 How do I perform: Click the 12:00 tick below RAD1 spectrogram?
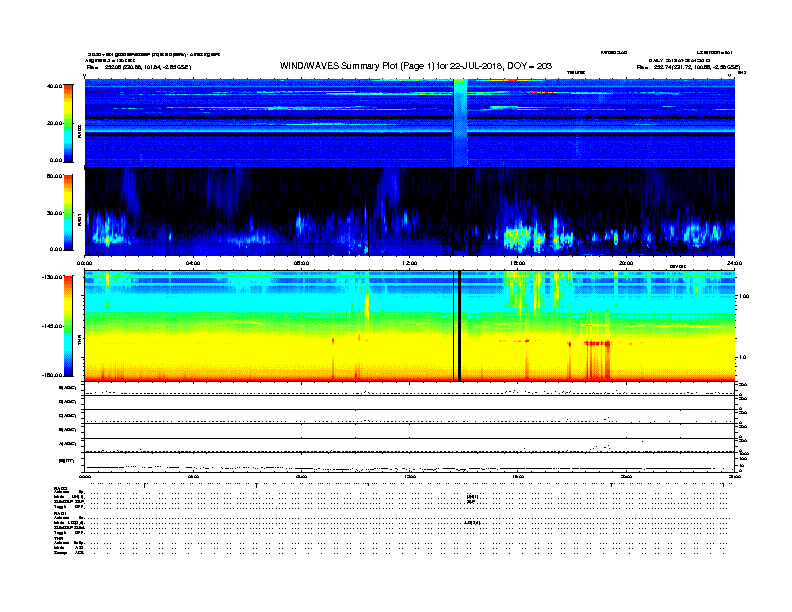pyautogui.click(x=410, y=263)
